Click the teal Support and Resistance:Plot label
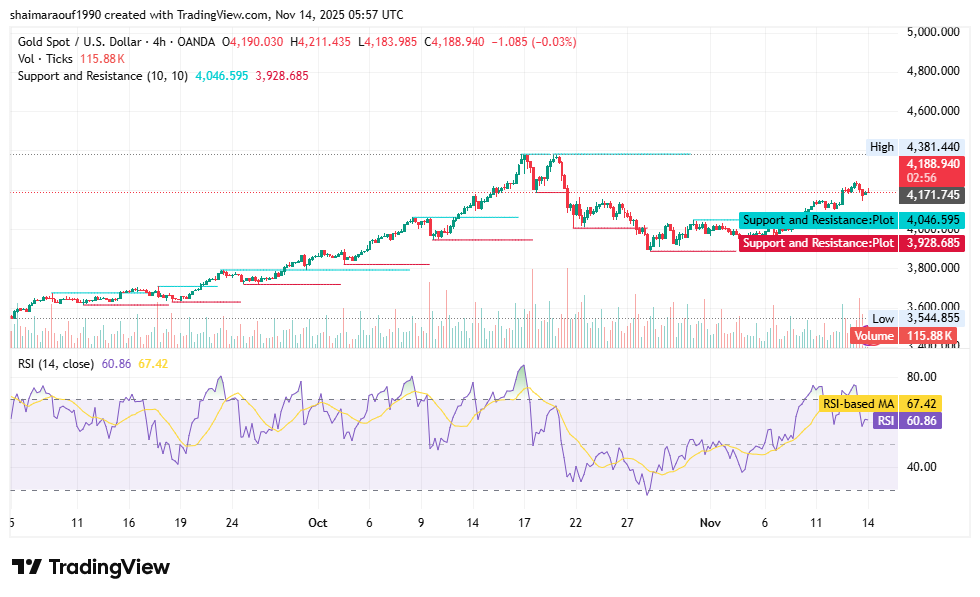 (818, 219)
